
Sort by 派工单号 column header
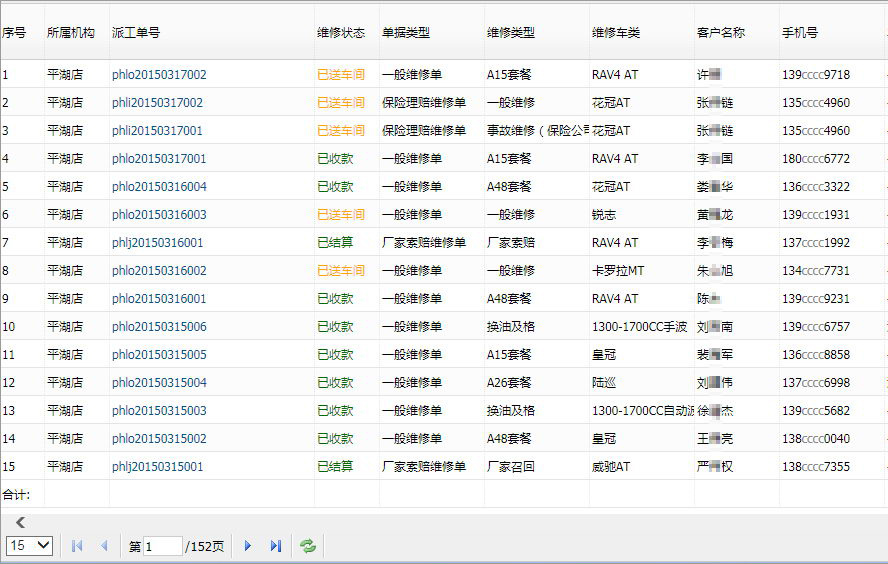(x=136, y=33)
